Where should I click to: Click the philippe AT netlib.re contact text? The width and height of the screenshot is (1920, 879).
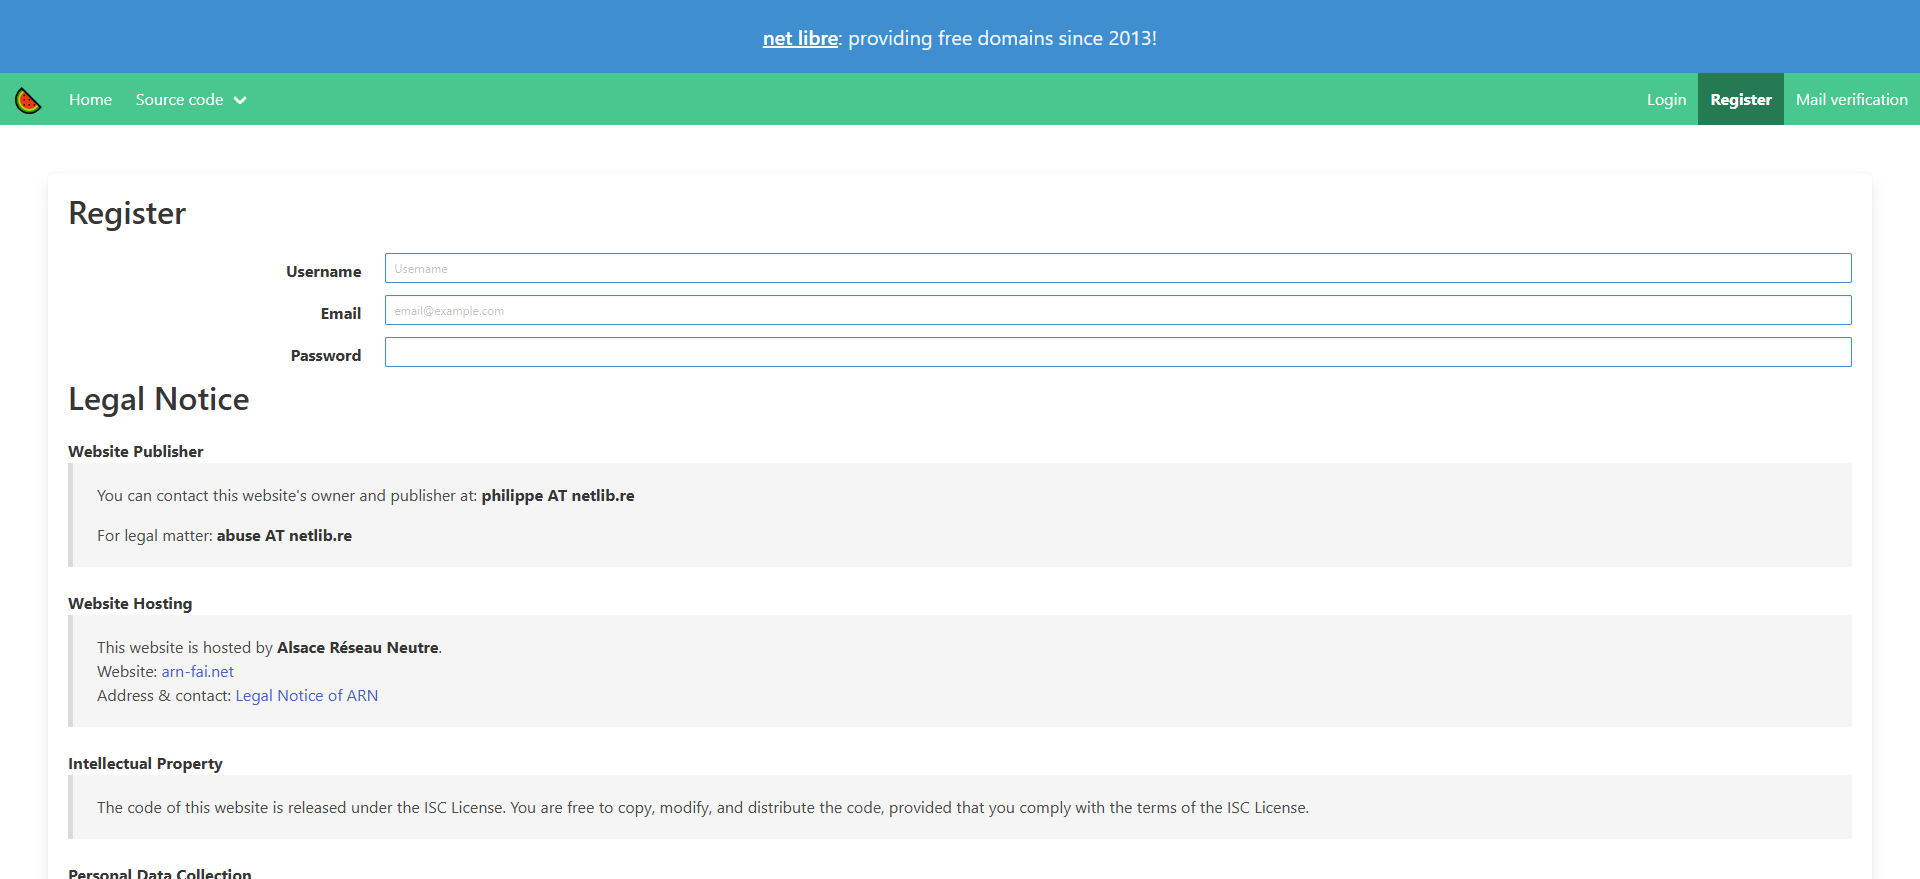coord(557,496)
